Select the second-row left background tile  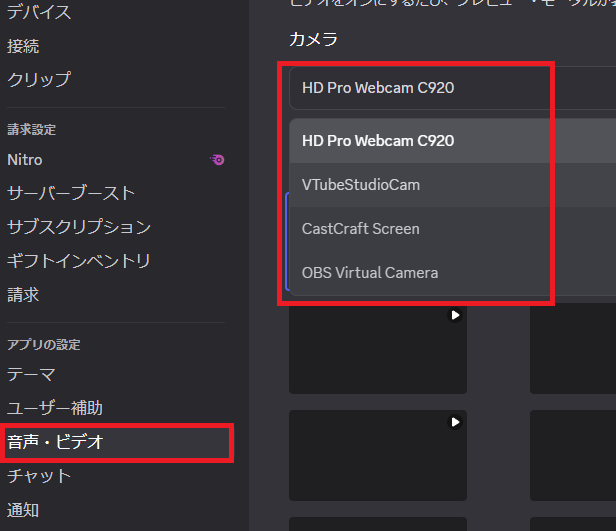coord(378,455)
